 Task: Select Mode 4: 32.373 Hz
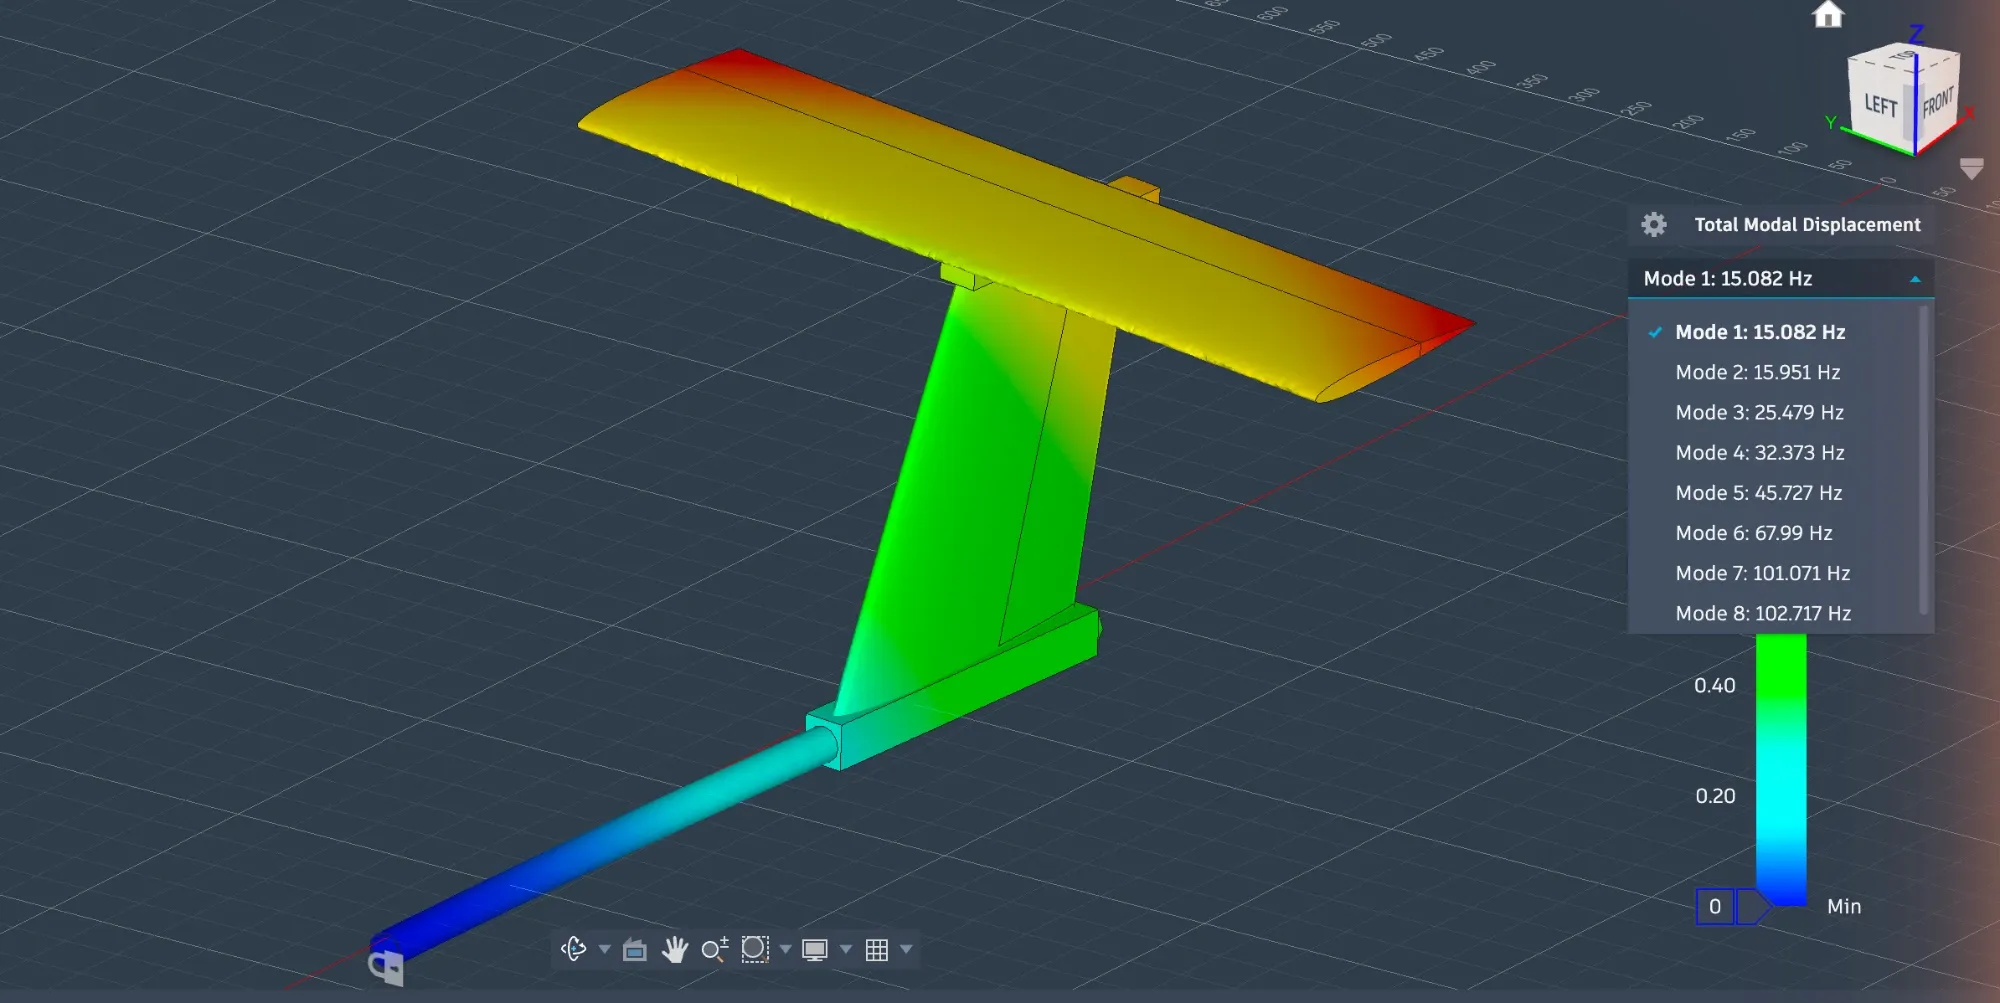[1775, 453]
